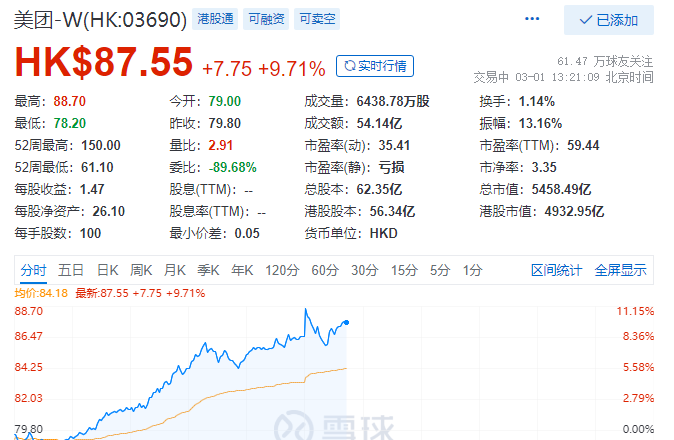Click the 市净率 value 3.35

click(x=544, y=167)
